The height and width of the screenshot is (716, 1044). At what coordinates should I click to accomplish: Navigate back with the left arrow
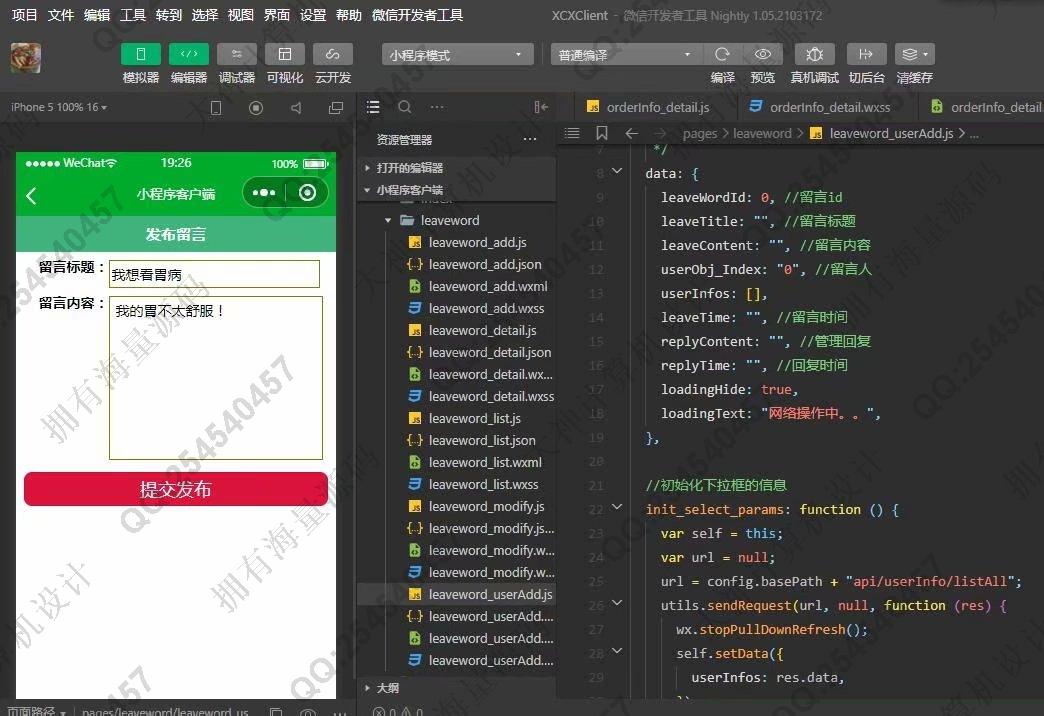click(631, 133)
